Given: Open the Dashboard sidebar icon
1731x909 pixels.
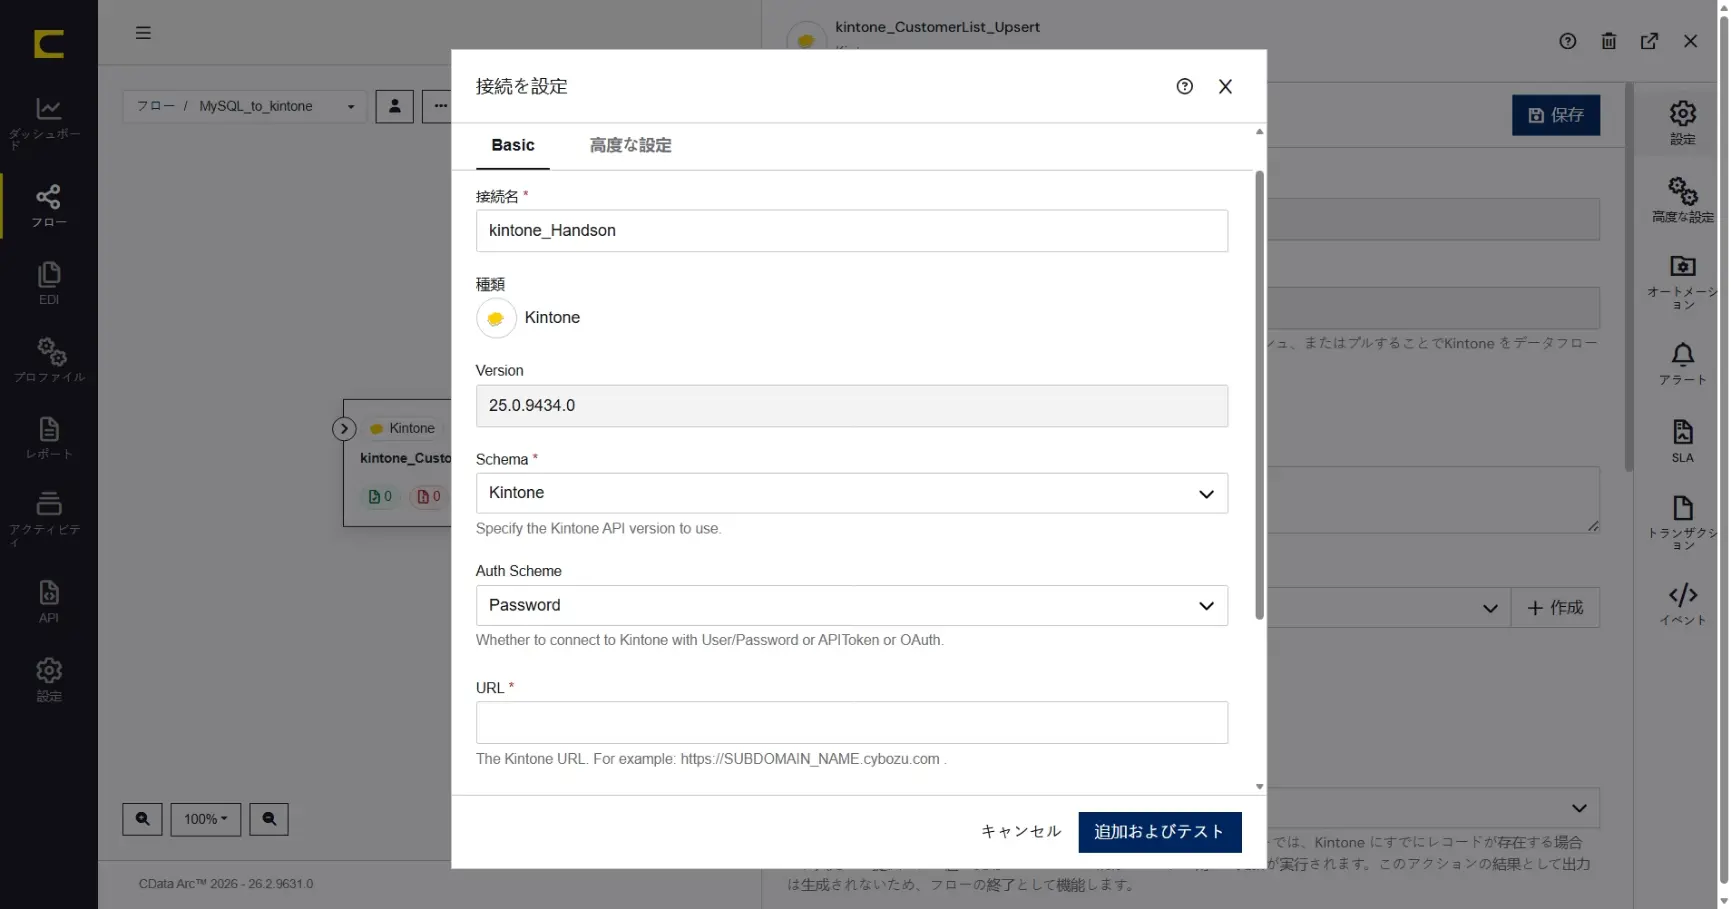Looking at the screenshot, I should coord(48,123).
